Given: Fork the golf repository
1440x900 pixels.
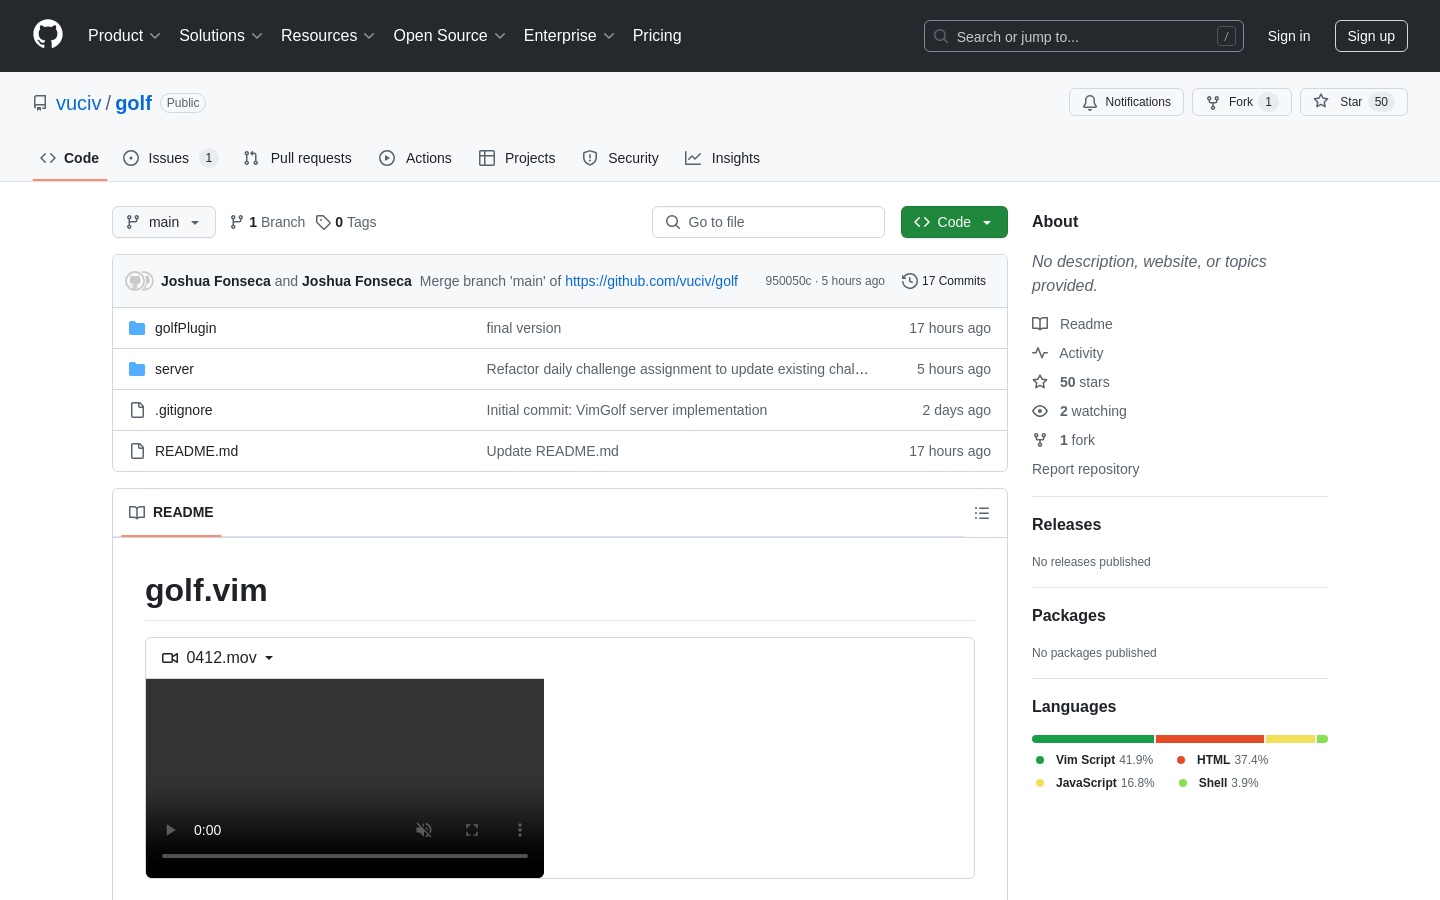Looking at the screenshot, I should pyautogui.click(x=1241, y=102).
